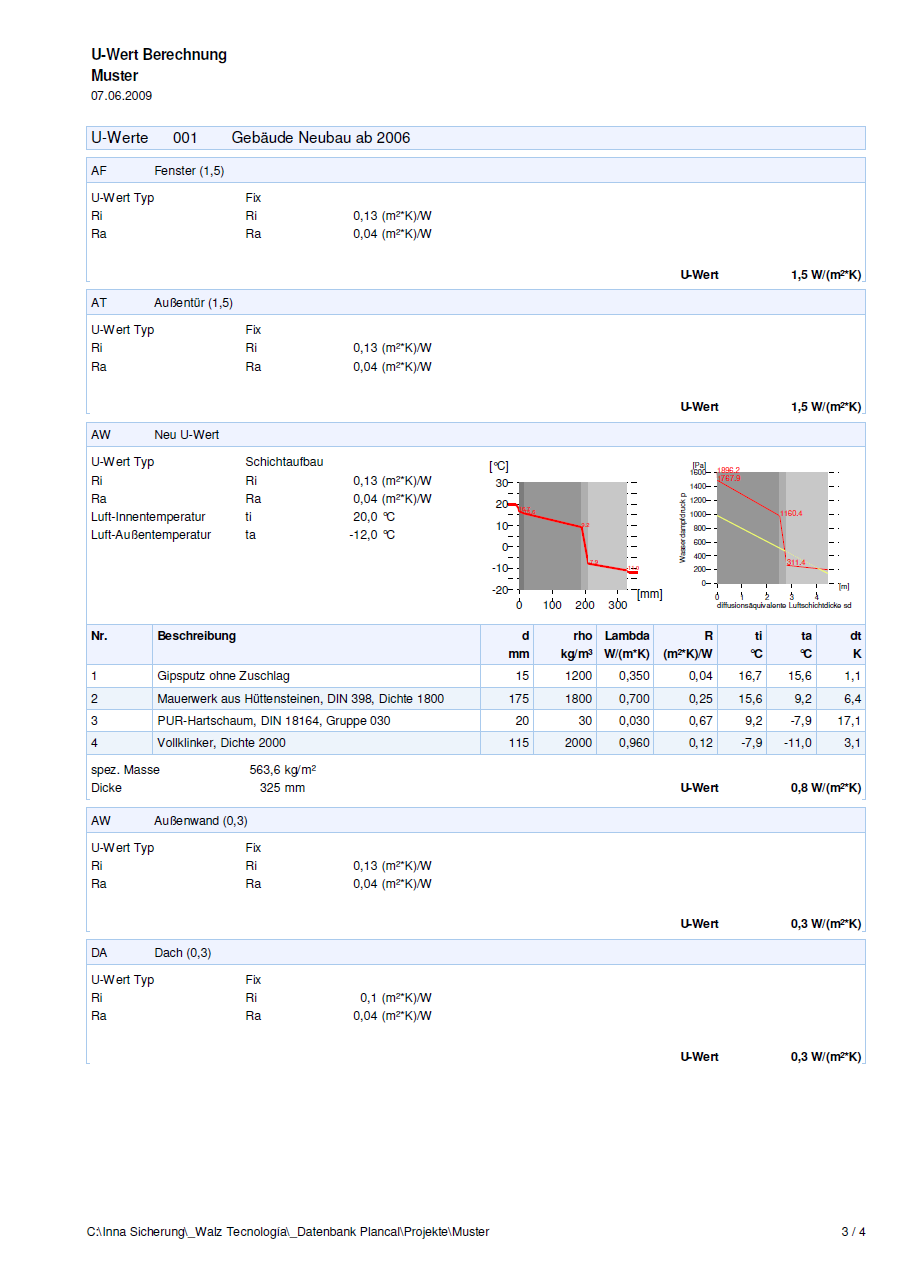This screenshot has height=1285, width=909.
Task: Click the "Beschreibung" column header
Action: pos(196,636)
